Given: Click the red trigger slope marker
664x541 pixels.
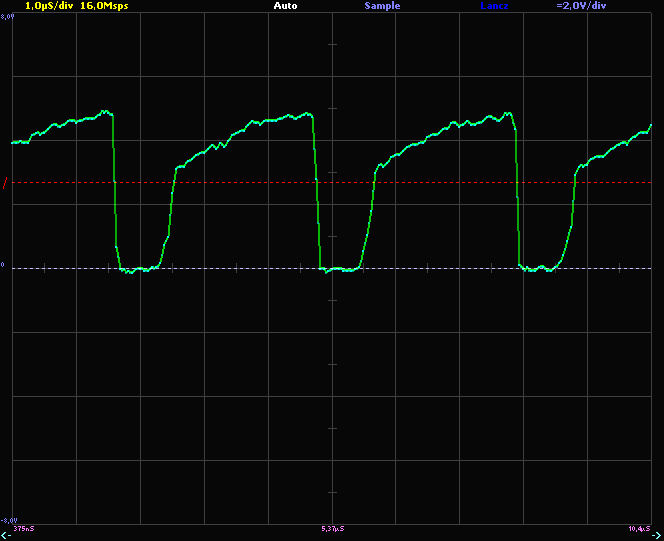Looking at the screenshot, I should [5, 183].
